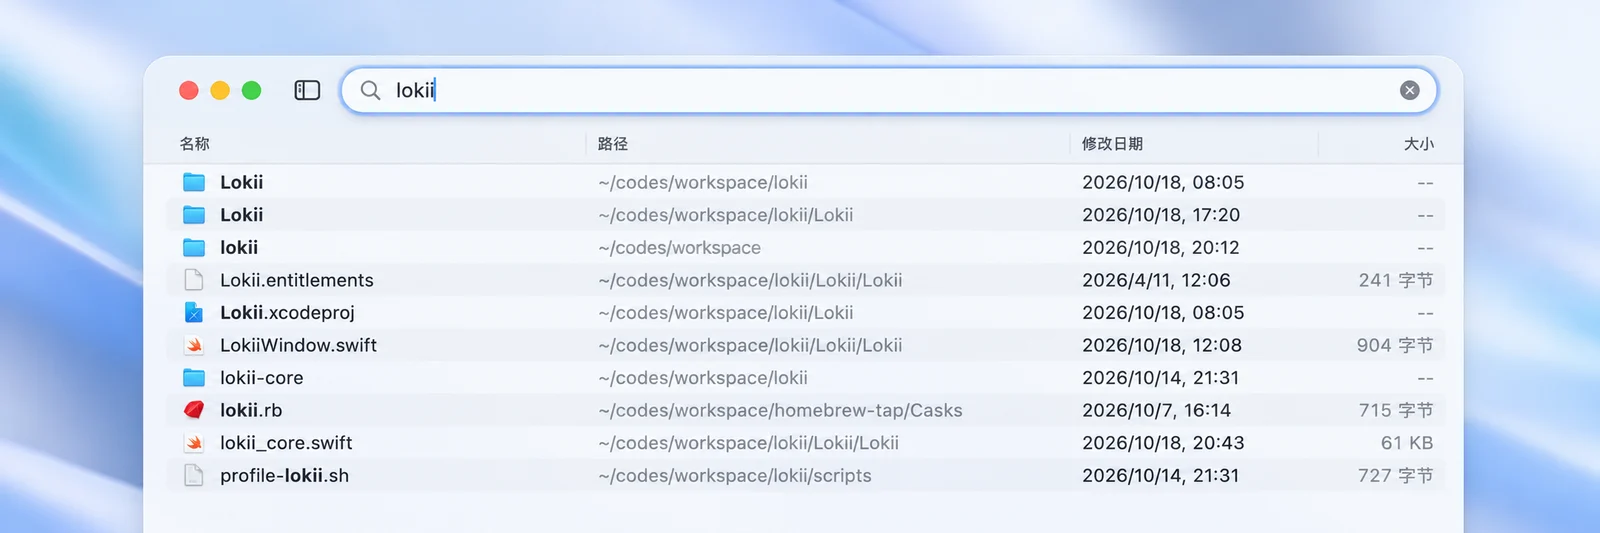The height and width of the screenshot is (533, 1600).
Task: Click the Lokii.xcodeproj Xcode project icon
Action: 194,313
